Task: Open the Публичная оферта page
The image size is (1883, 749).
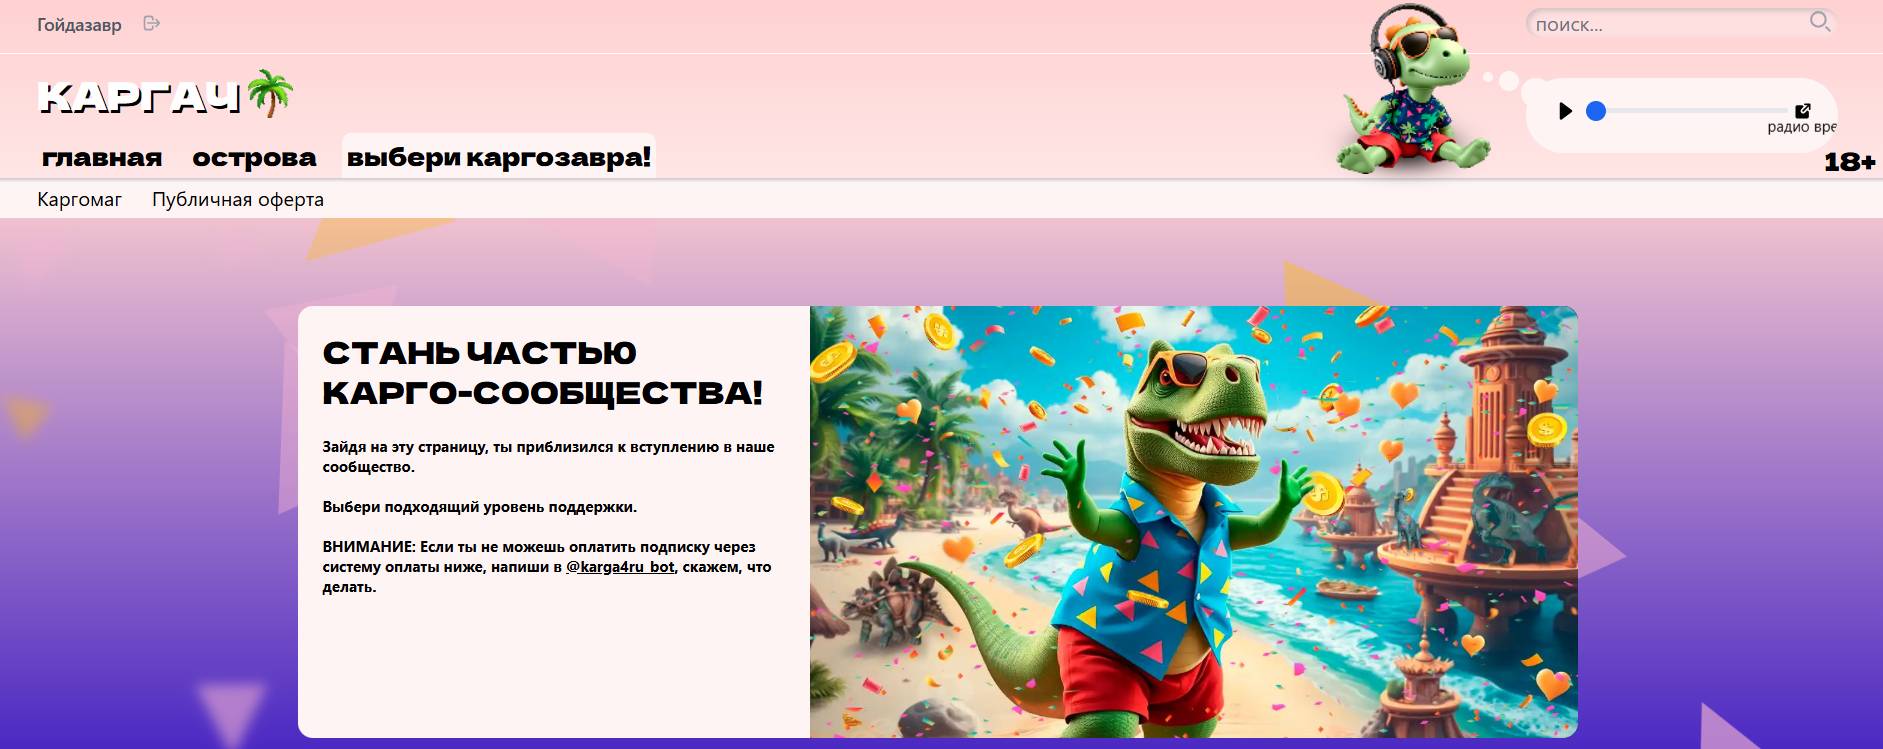Action: [238, 199]
